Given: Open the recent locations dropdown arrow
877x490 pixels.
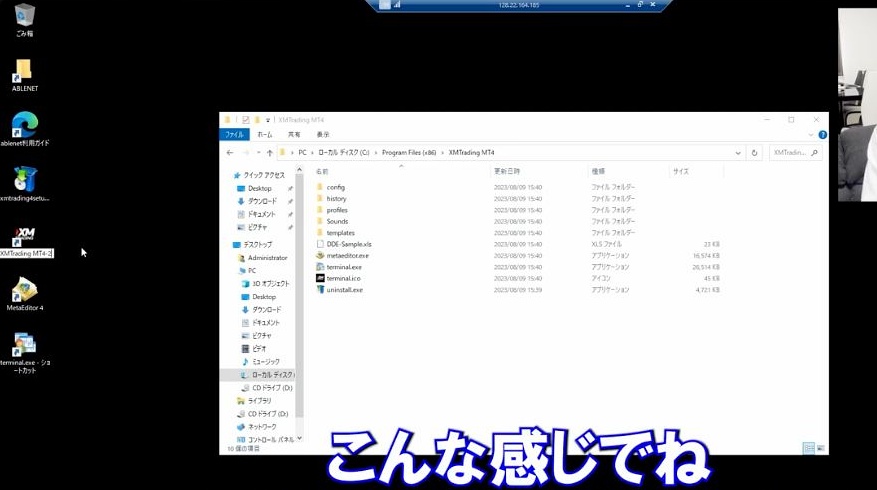Looking at the screenshot, I should point(258,153).
